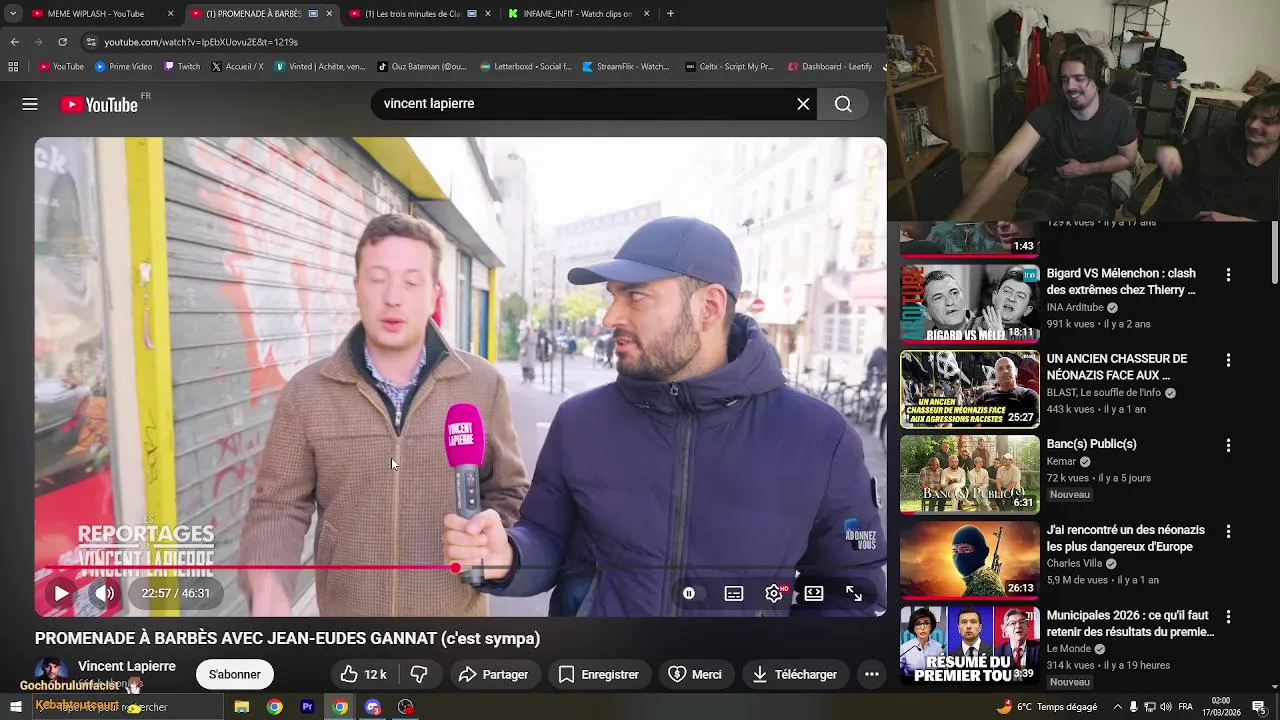
Task: Open the Prime Video bookmark
Action: coord(124,67)
